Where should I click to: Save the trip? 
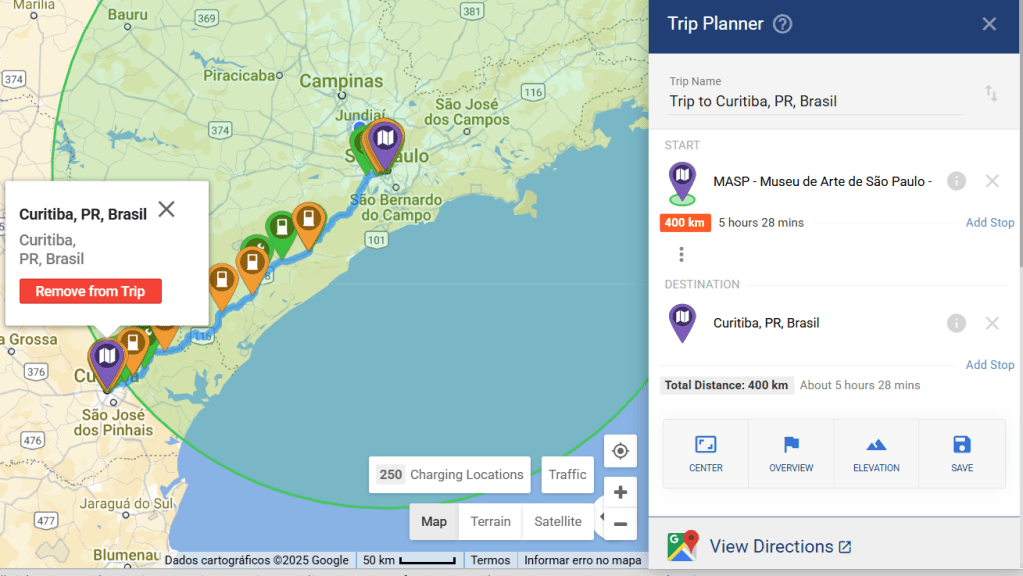[x=962, y=453]
